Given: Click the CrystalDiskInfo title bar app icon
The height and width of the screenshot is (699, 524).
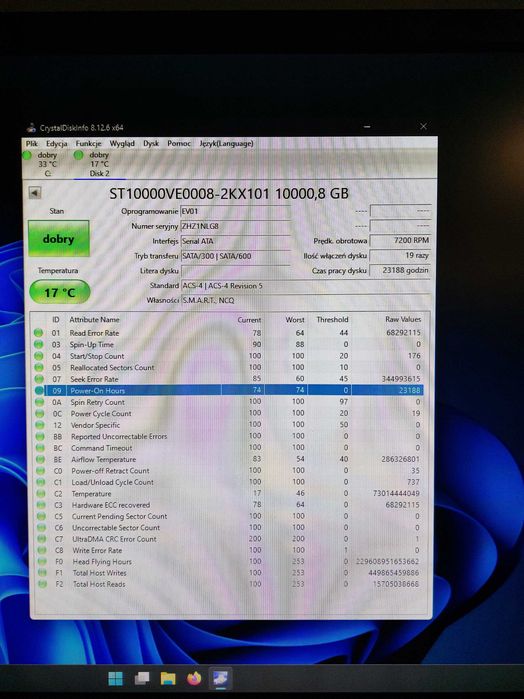Looking at the screenshot, I should pos(31,128).
